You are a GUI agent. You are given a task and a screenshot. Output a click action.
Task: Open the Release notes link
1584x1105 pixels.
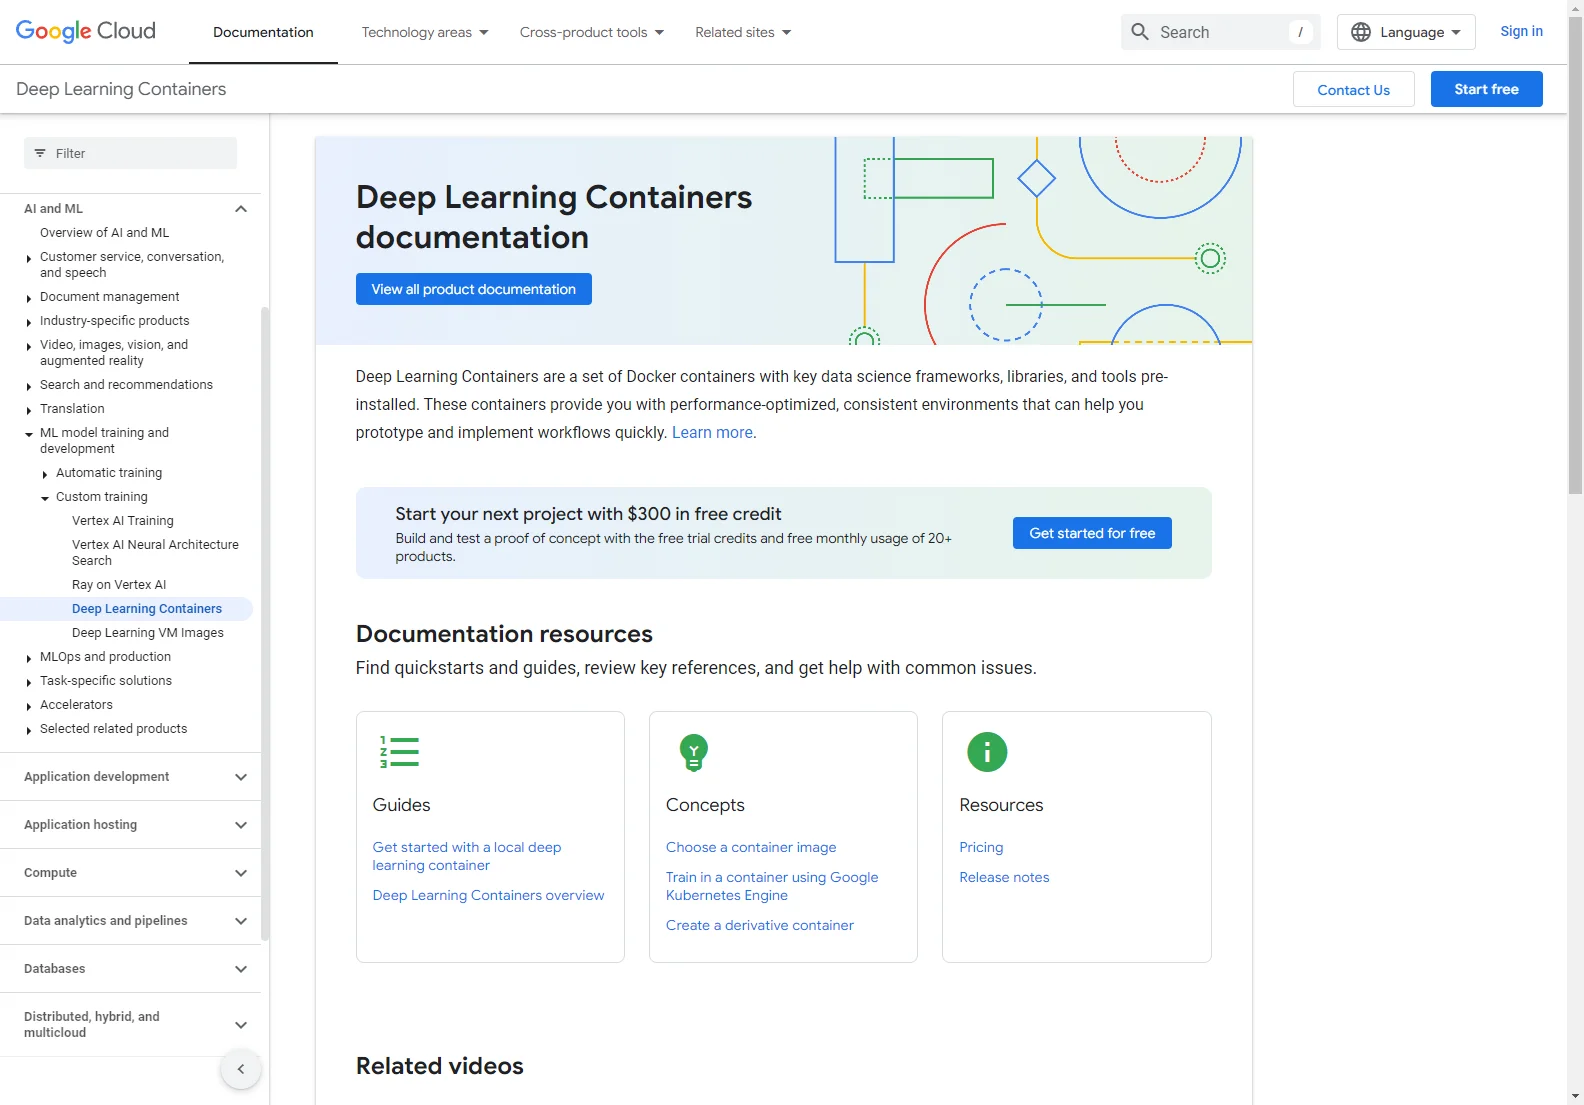point(1004,877)
